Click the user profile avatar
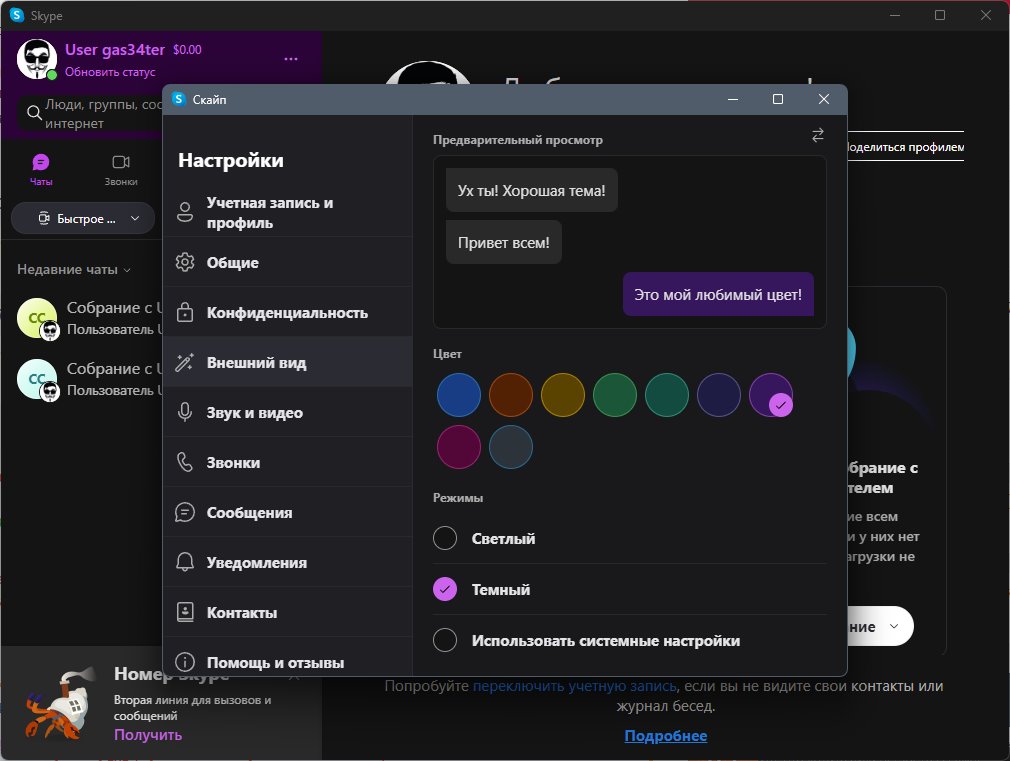This screenshot has width=1010, height=761. pyautogui.click(x=37, y=59)
